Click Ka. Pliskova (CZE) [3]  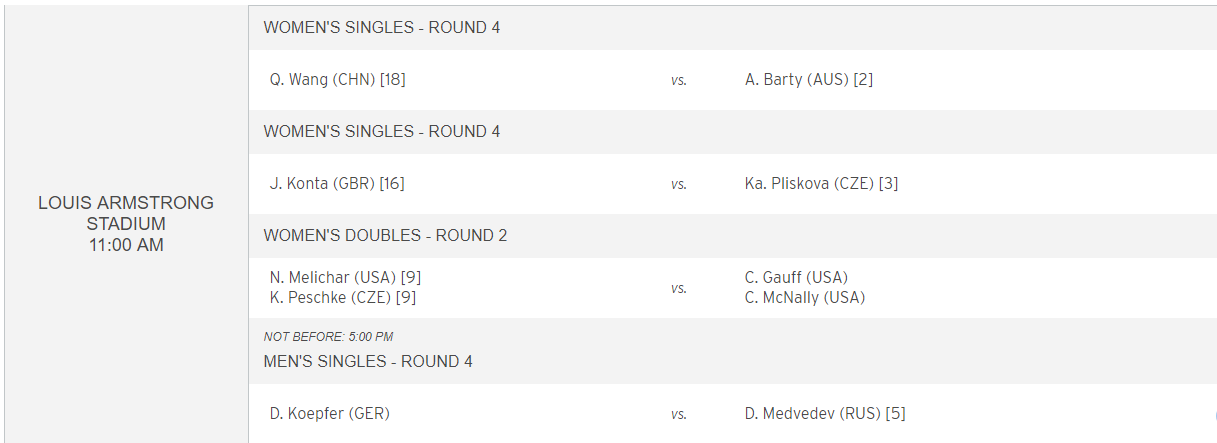[x=821, y=183]
